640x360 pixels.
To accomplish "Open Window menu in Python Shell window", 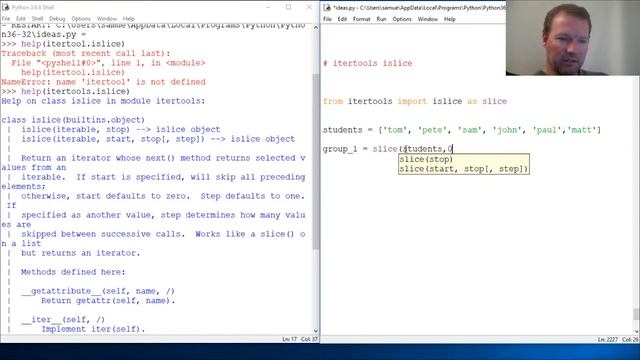I will [x=107, y=19].
